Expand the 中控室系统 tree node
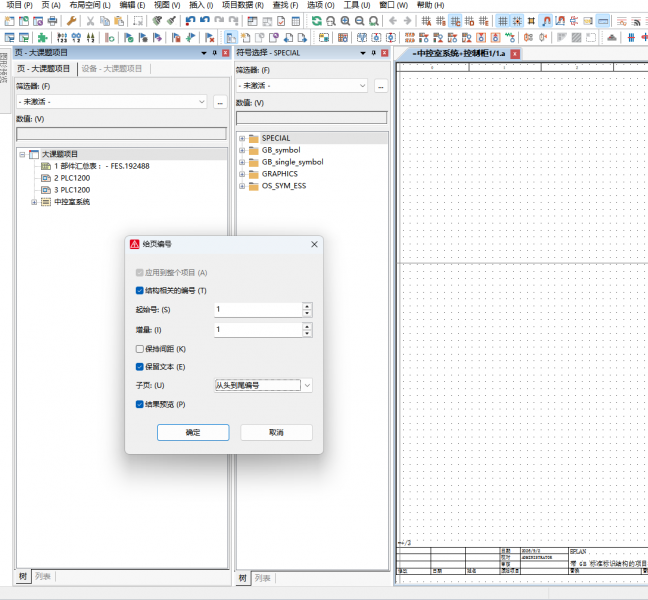Viewport: 648px width, 600px height. 34,202
